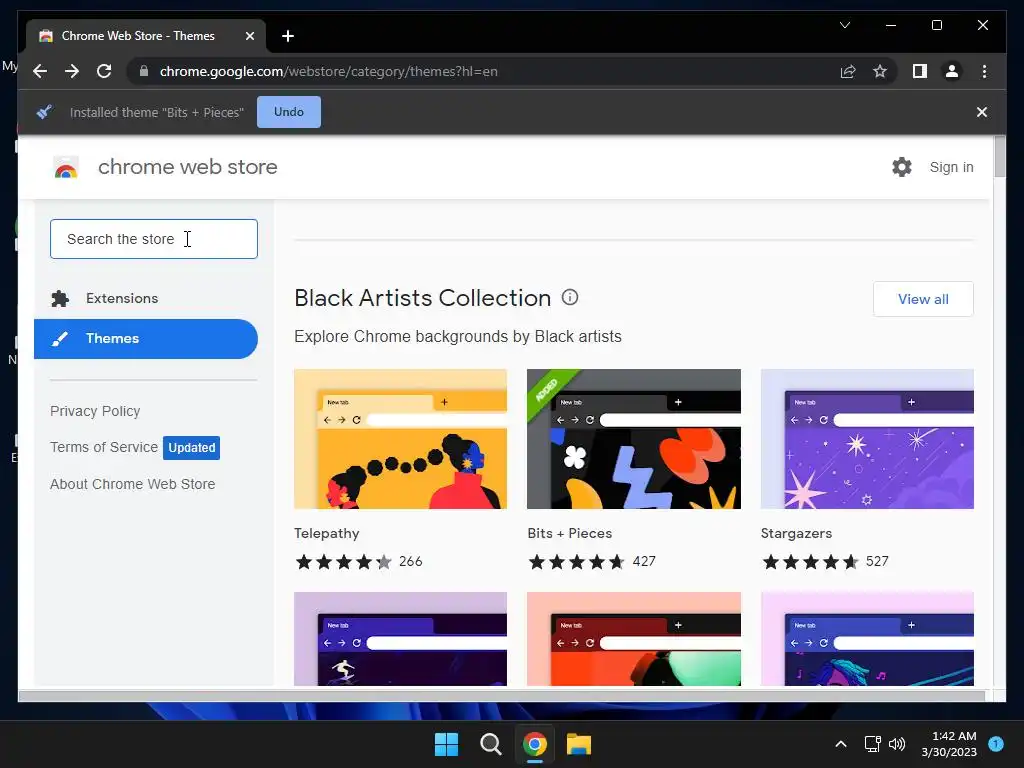This screenshot has height=768, width=1024.
Task: Open the tab search chevron in title bar
Action: click(x=844, y=25)
